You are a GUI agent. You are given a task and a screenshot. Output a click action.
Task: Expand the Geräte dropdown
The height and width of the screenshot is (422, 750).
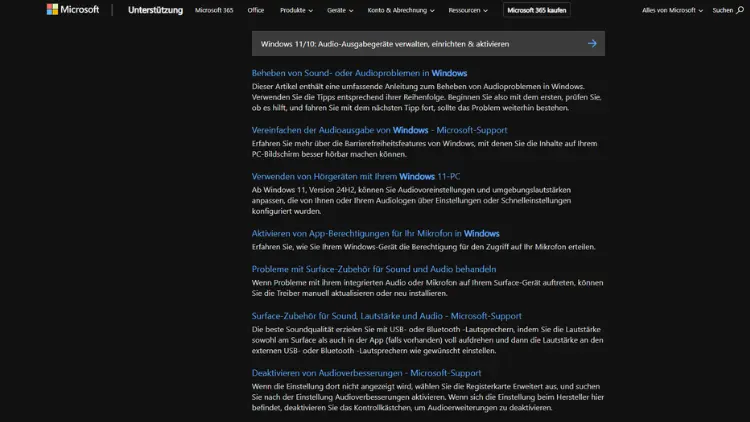(x=340, y=10)
